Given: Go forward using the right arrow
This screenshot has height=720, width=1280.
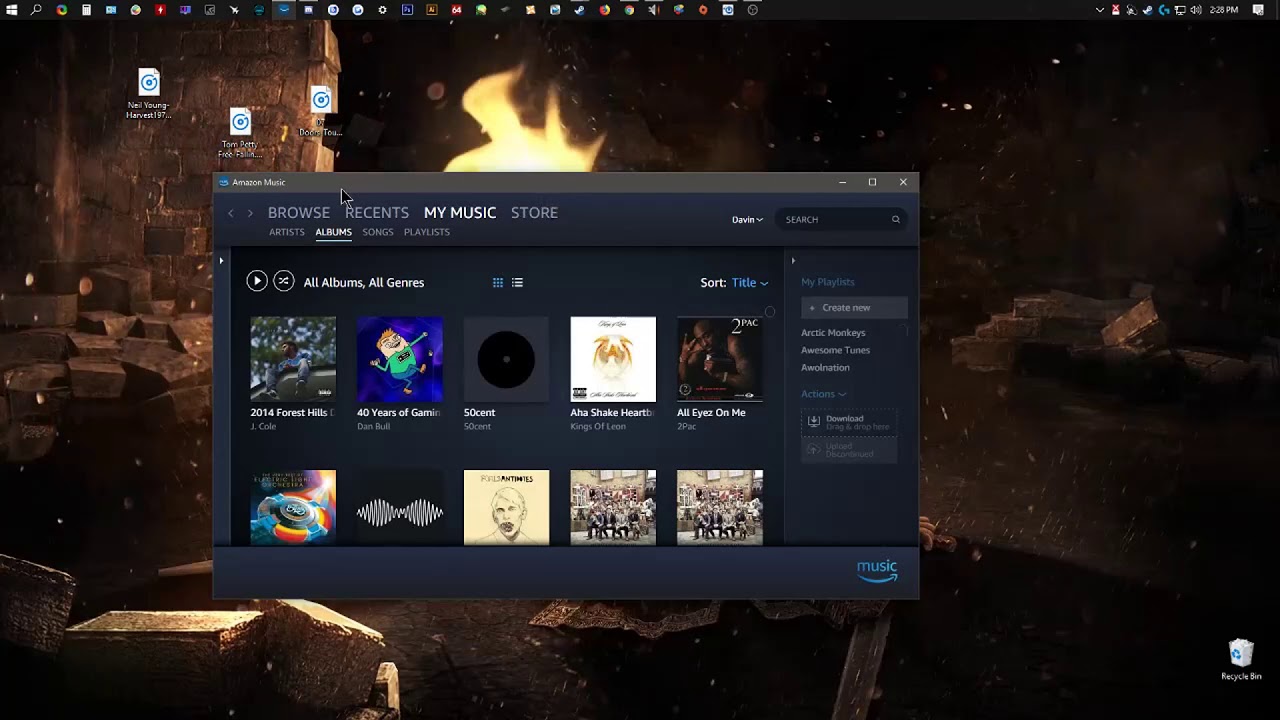Looking at the screenshot, I should coord(250,213).
